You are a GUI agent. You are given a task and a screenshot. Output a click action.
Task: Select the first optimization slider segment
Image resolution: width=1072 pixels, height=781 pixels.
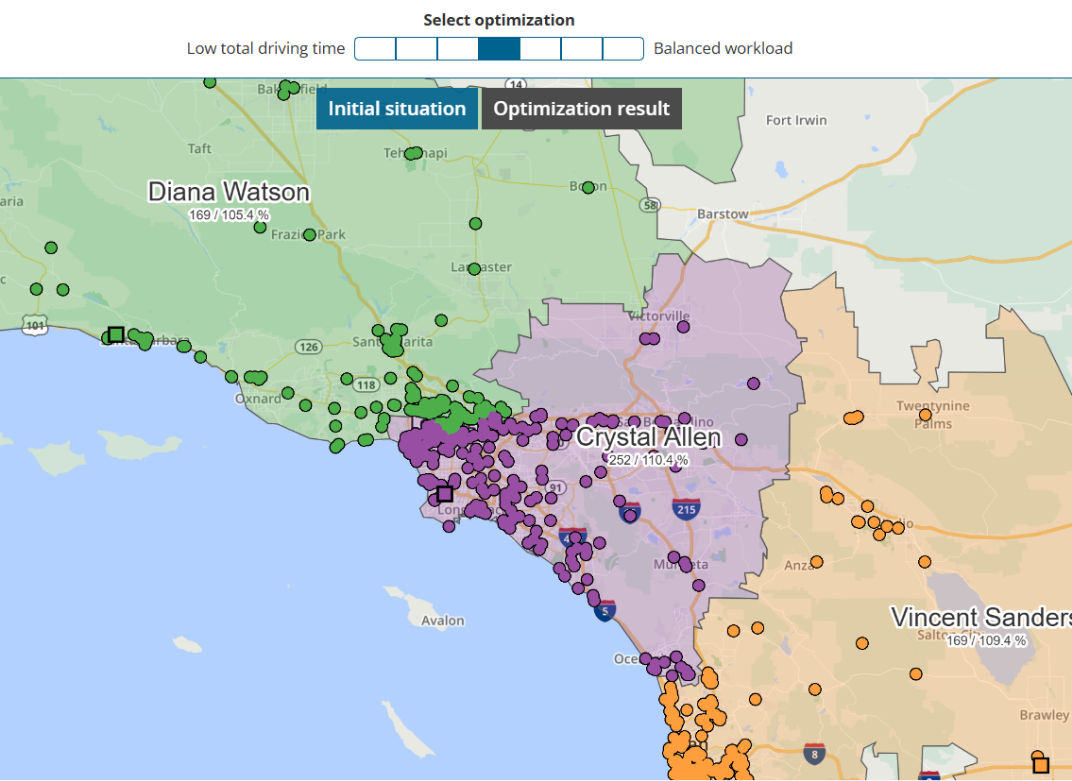375,49
